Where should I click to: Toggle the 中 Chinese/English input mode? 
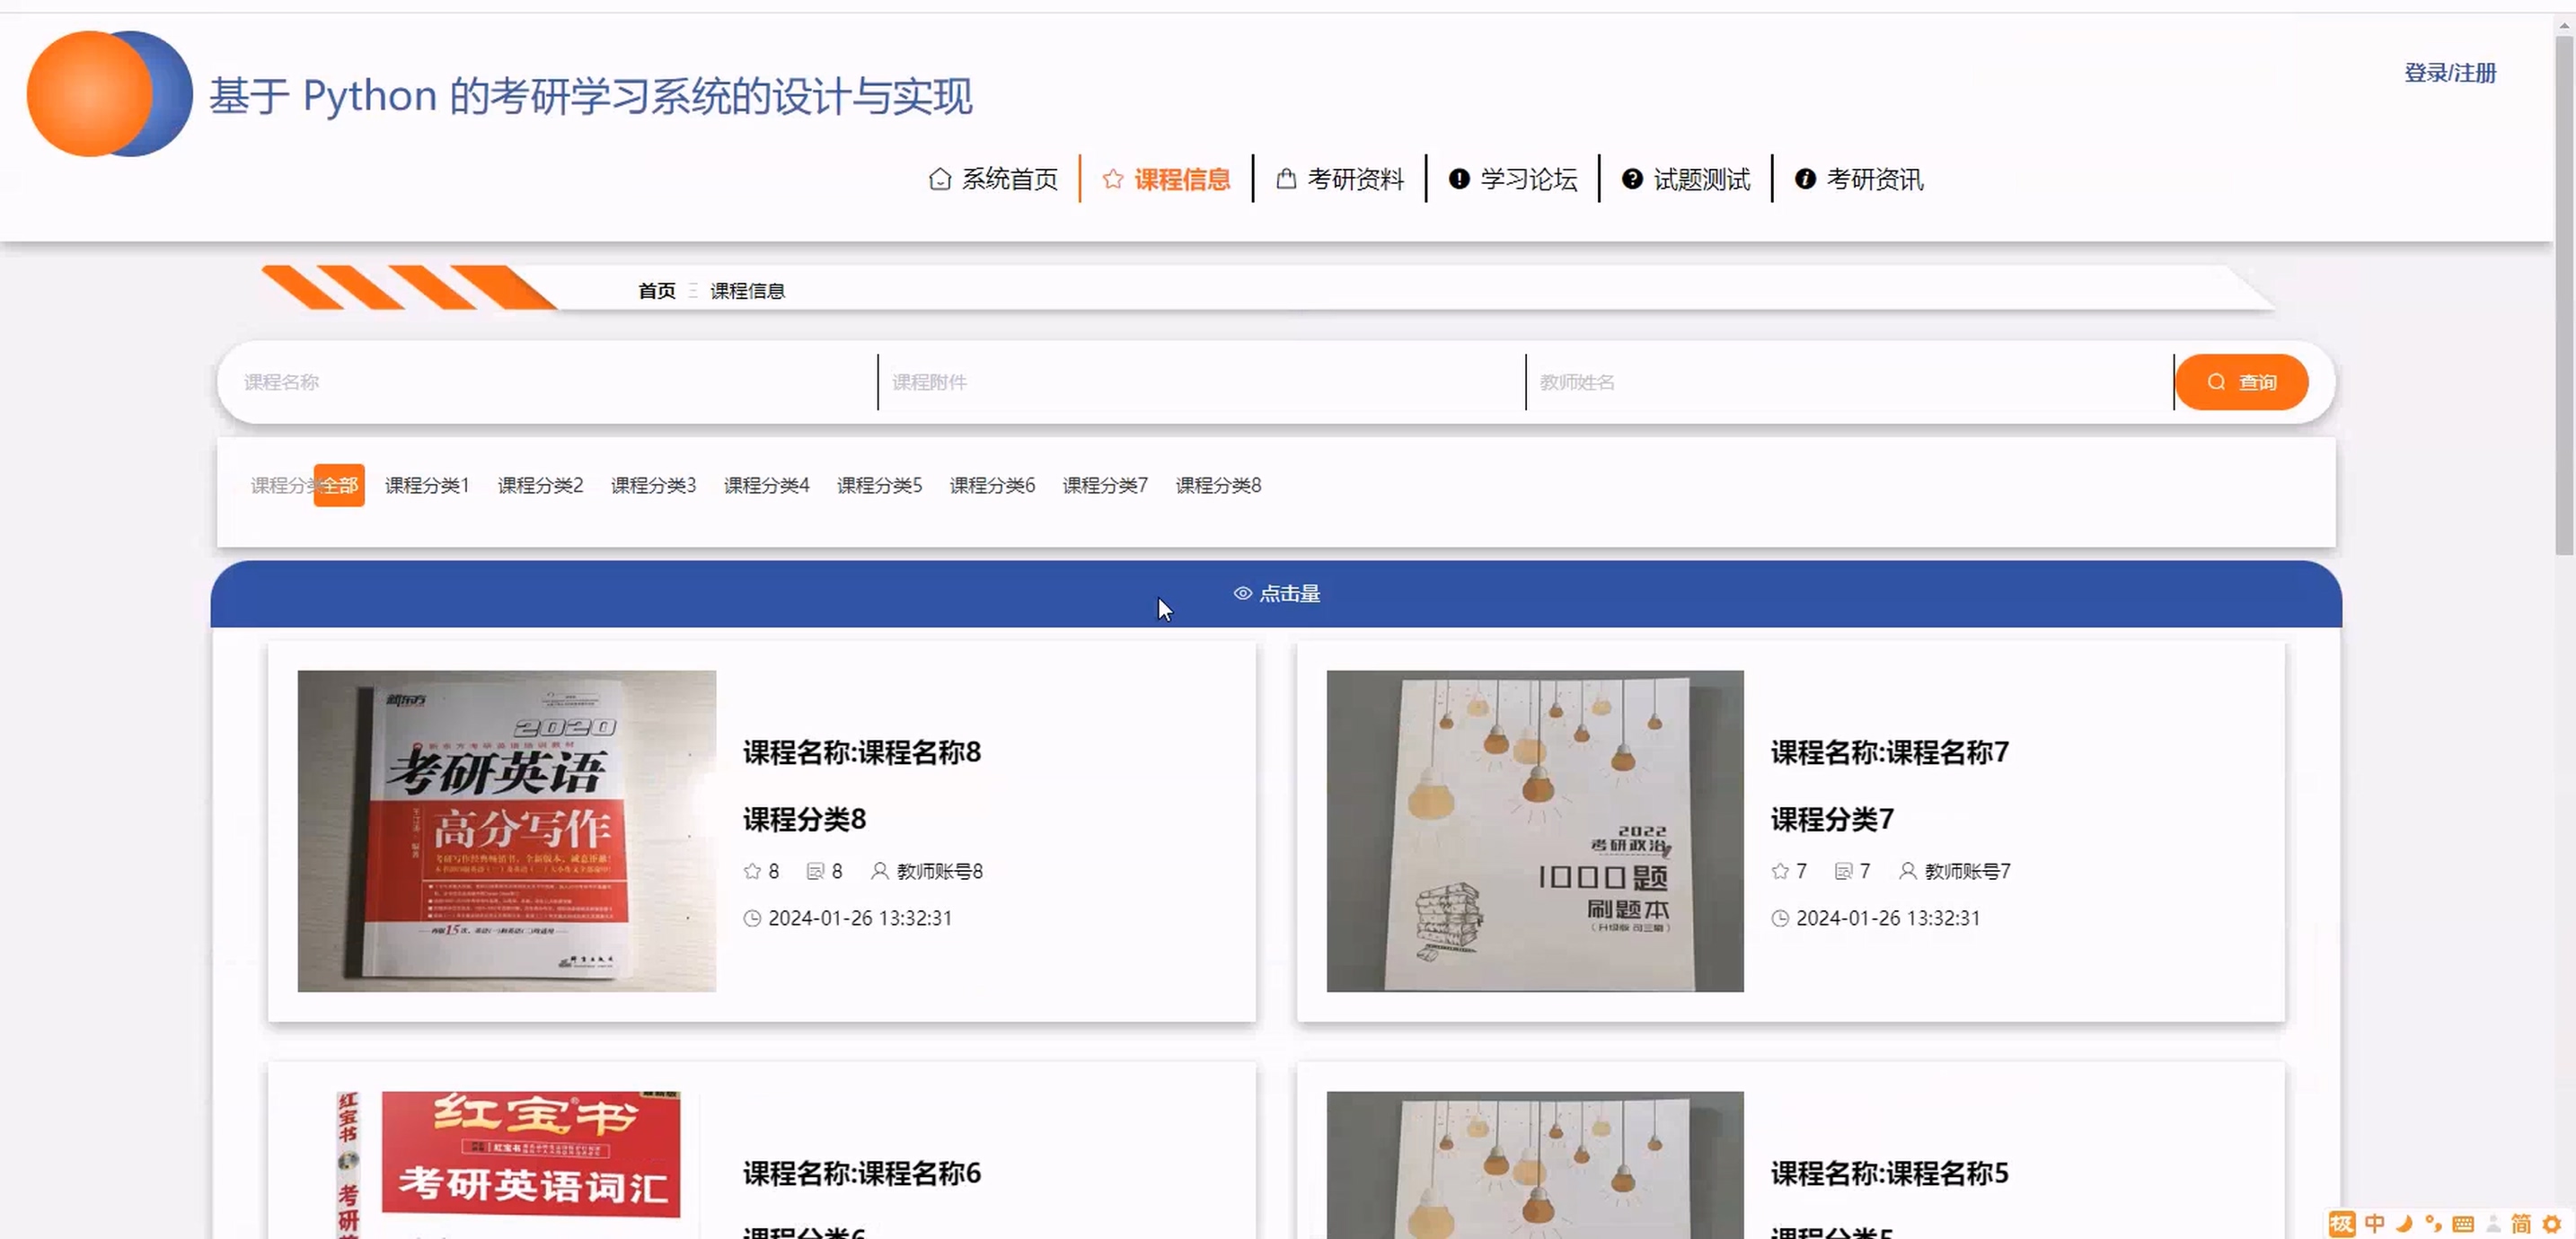[2375, 1223]
